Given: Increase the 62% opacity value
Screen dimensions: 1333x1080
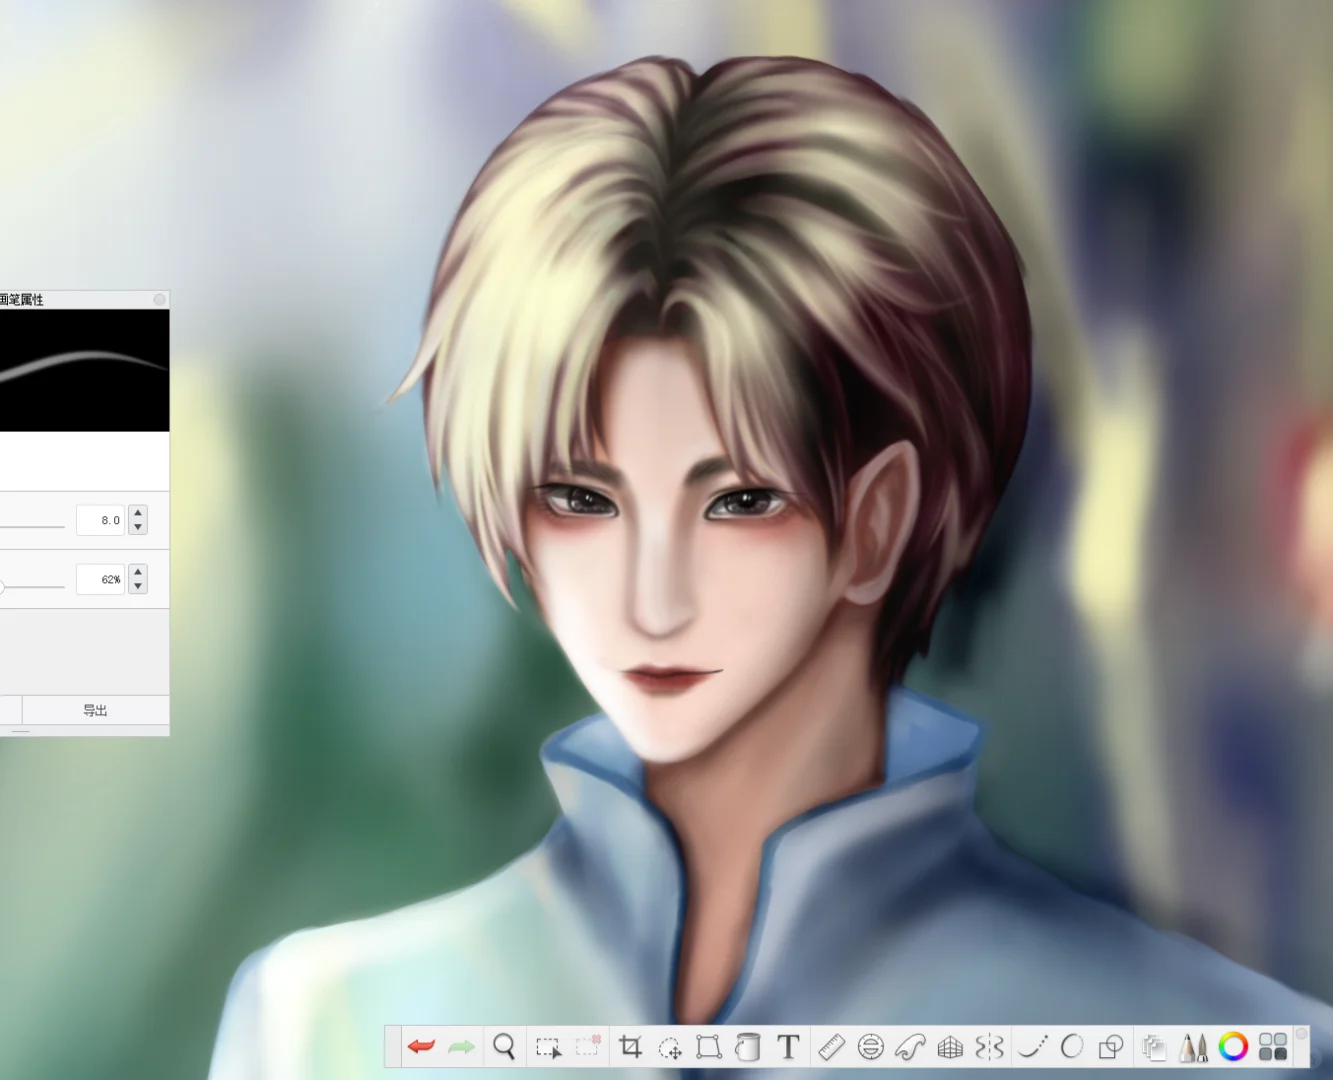Looking at the screenshot, I should click(x=138, y=572).
